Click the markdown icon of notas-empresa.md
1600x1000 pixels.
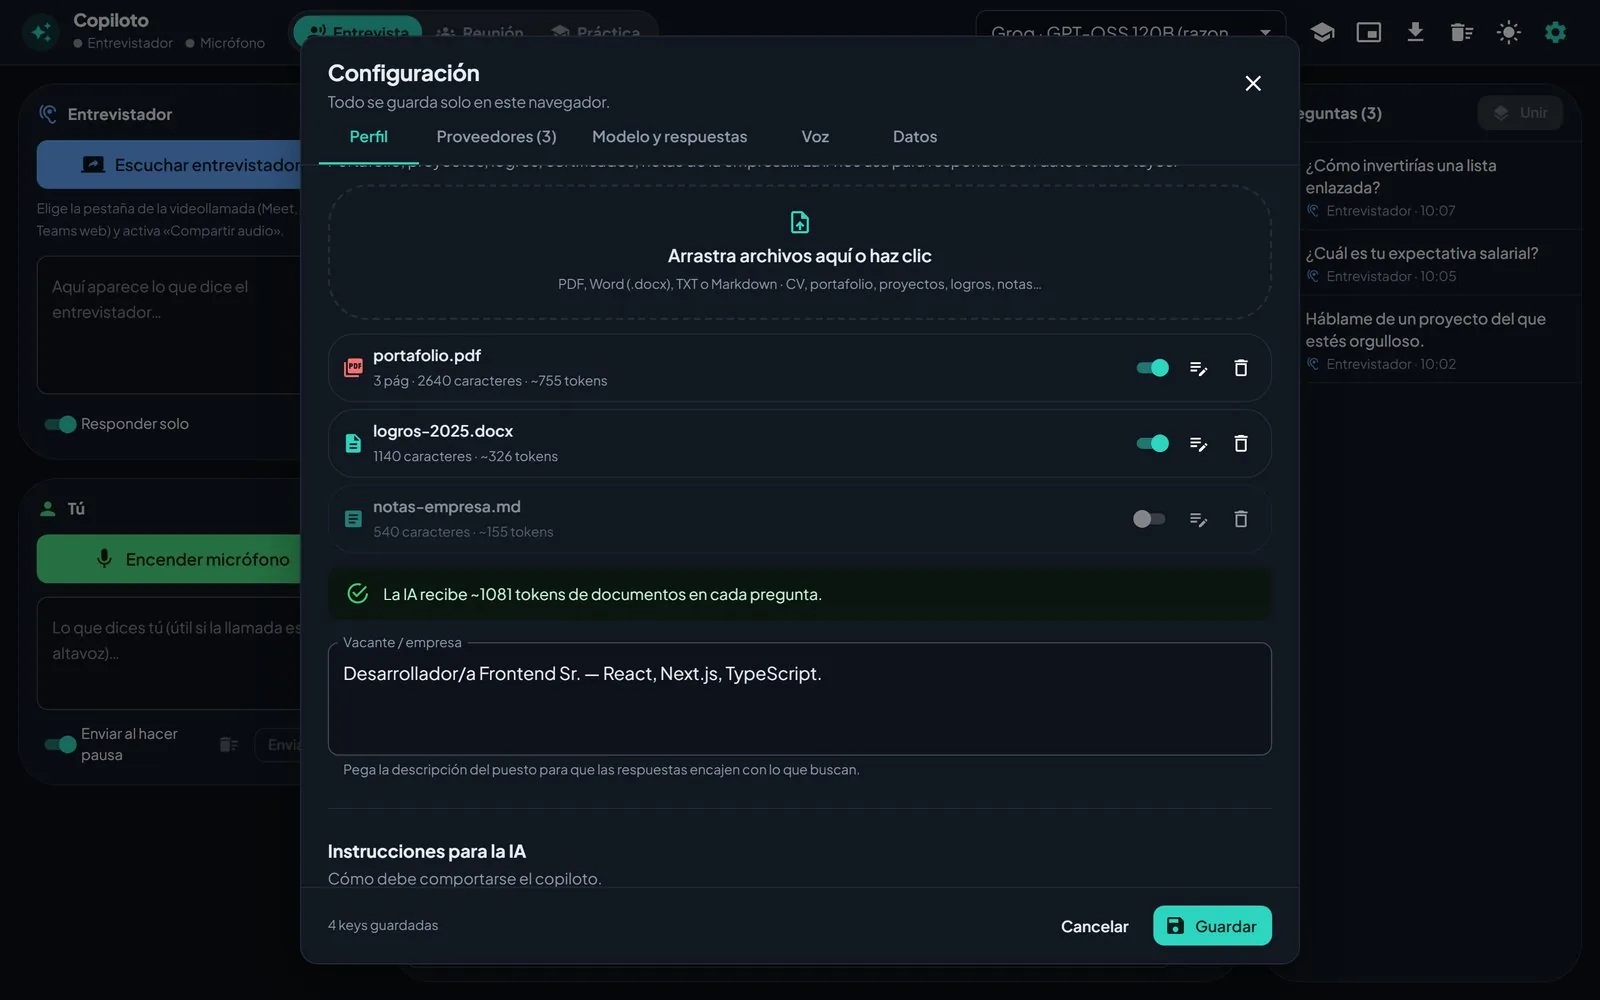(x=353, y=519)
